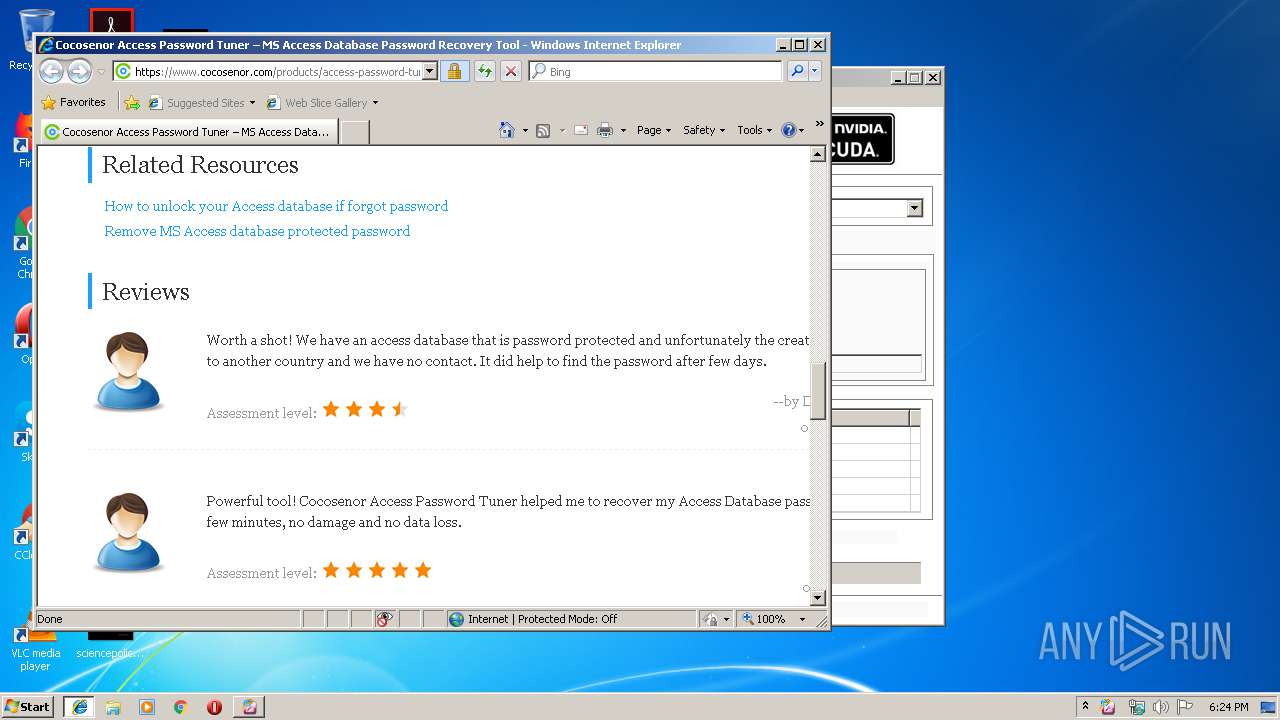This screenshot has height=720, width=1280.
Task: Click the Internet zone globe icon
Action: click(x=457, y=619)
